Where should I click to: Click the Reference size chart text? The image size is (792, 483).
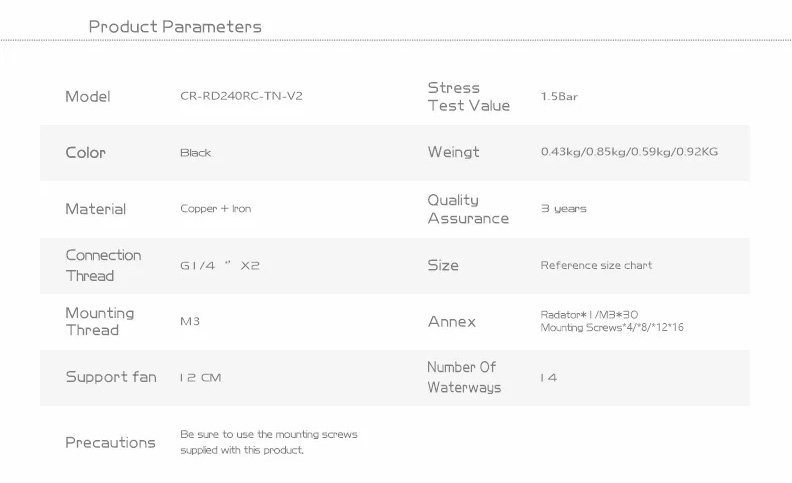596,265
